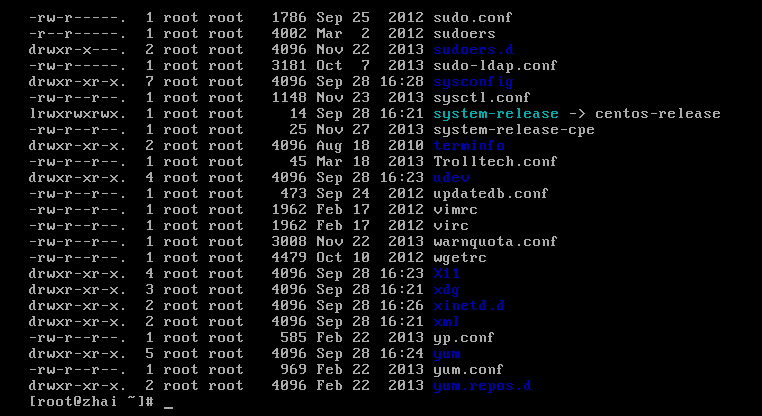Click the sudo.conf filename
This screenshot has height=416, width=762.
(x=468, y=18)
